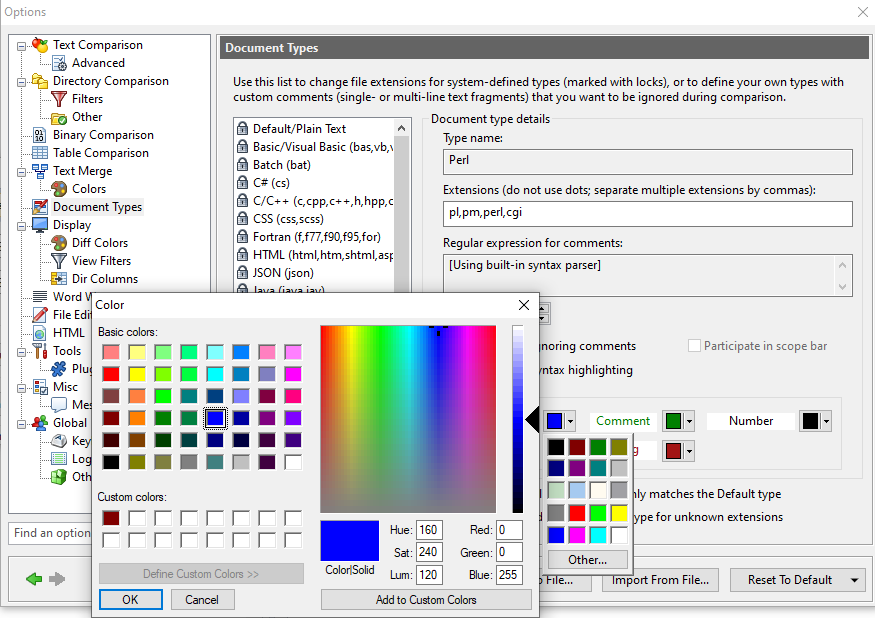Open the Global users icon
This screenshot has height=618, width=875.
(40, 423)
